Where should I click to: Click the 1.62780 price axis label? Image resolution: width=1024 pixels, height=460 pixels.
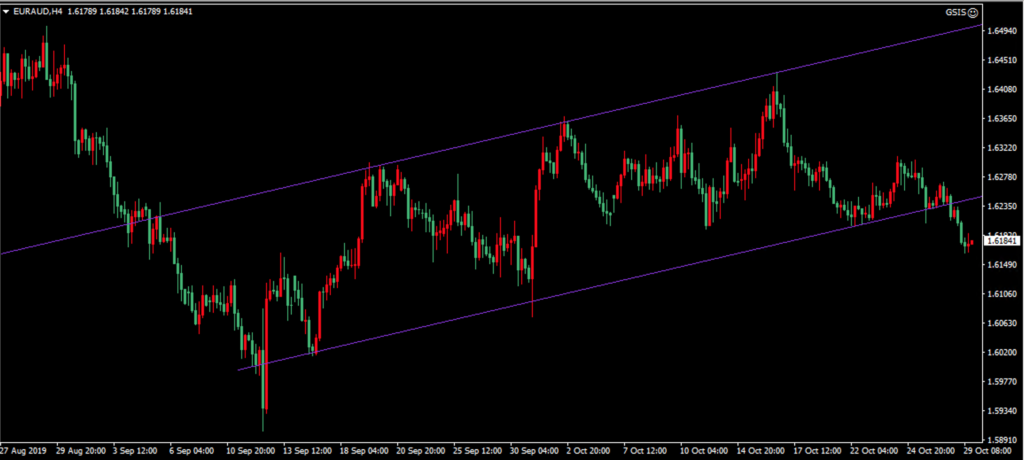click(1002, 177)
